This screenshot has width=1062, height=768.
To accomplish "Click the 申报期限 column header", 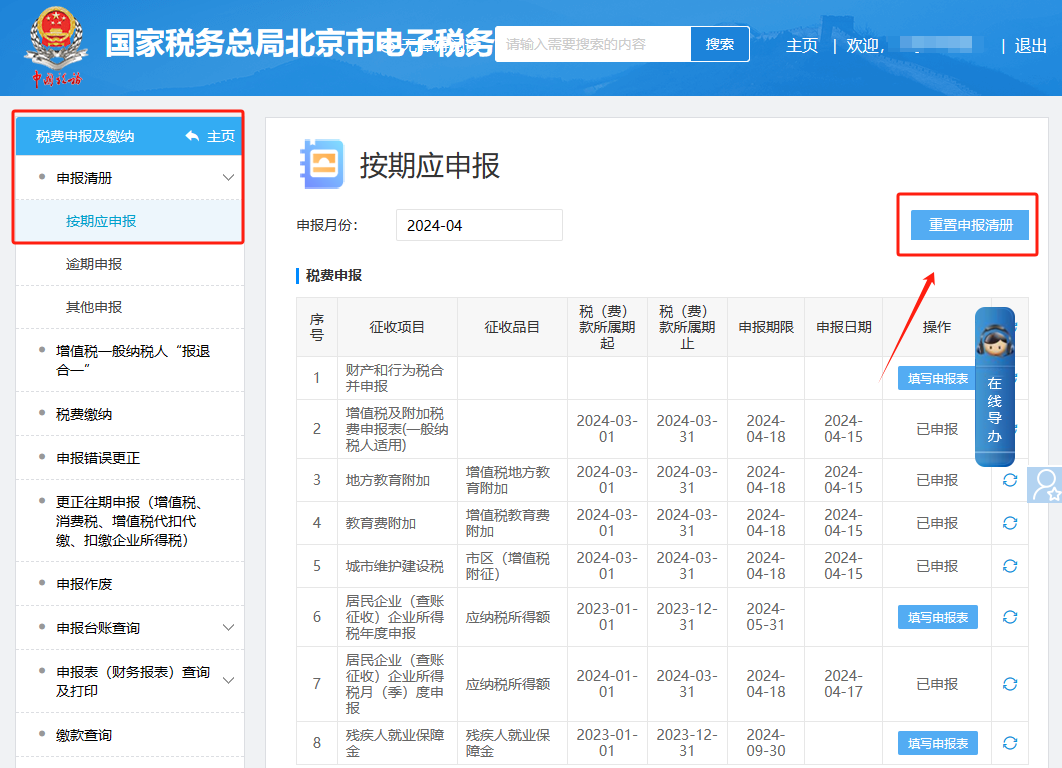I will 766,327.
